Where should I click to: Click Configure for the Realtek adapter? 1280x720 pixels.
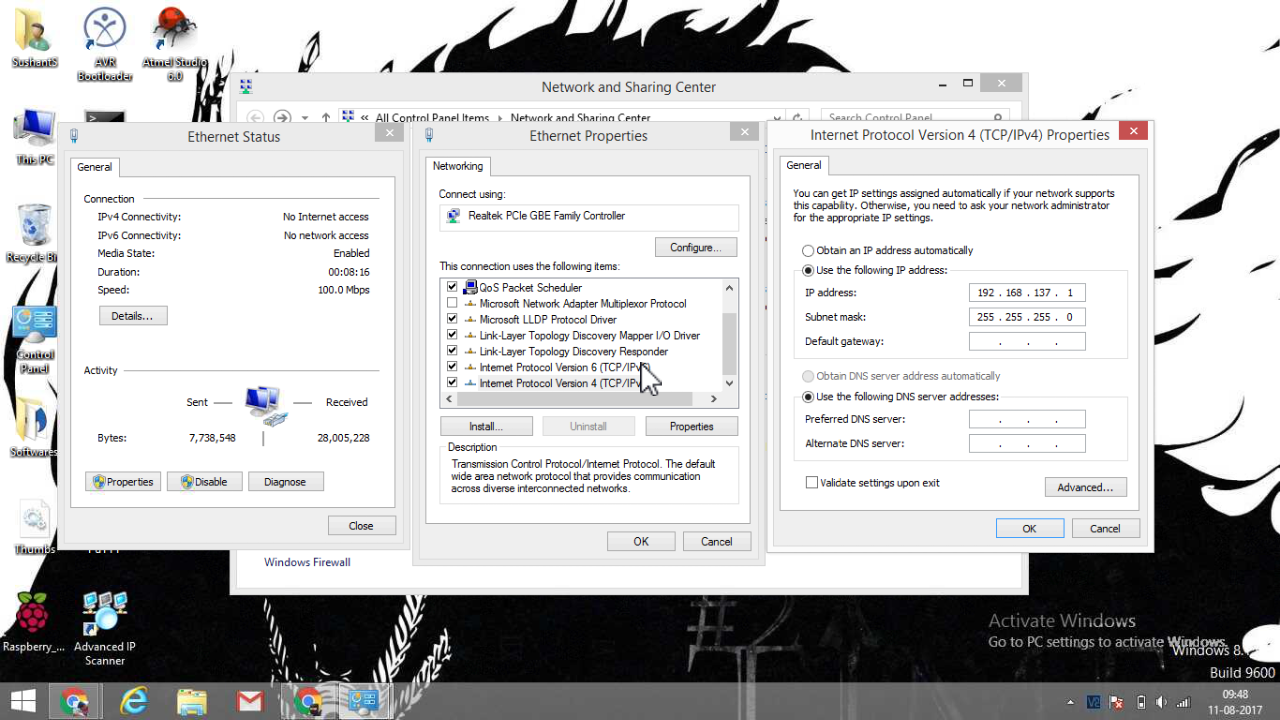point(696,247)
